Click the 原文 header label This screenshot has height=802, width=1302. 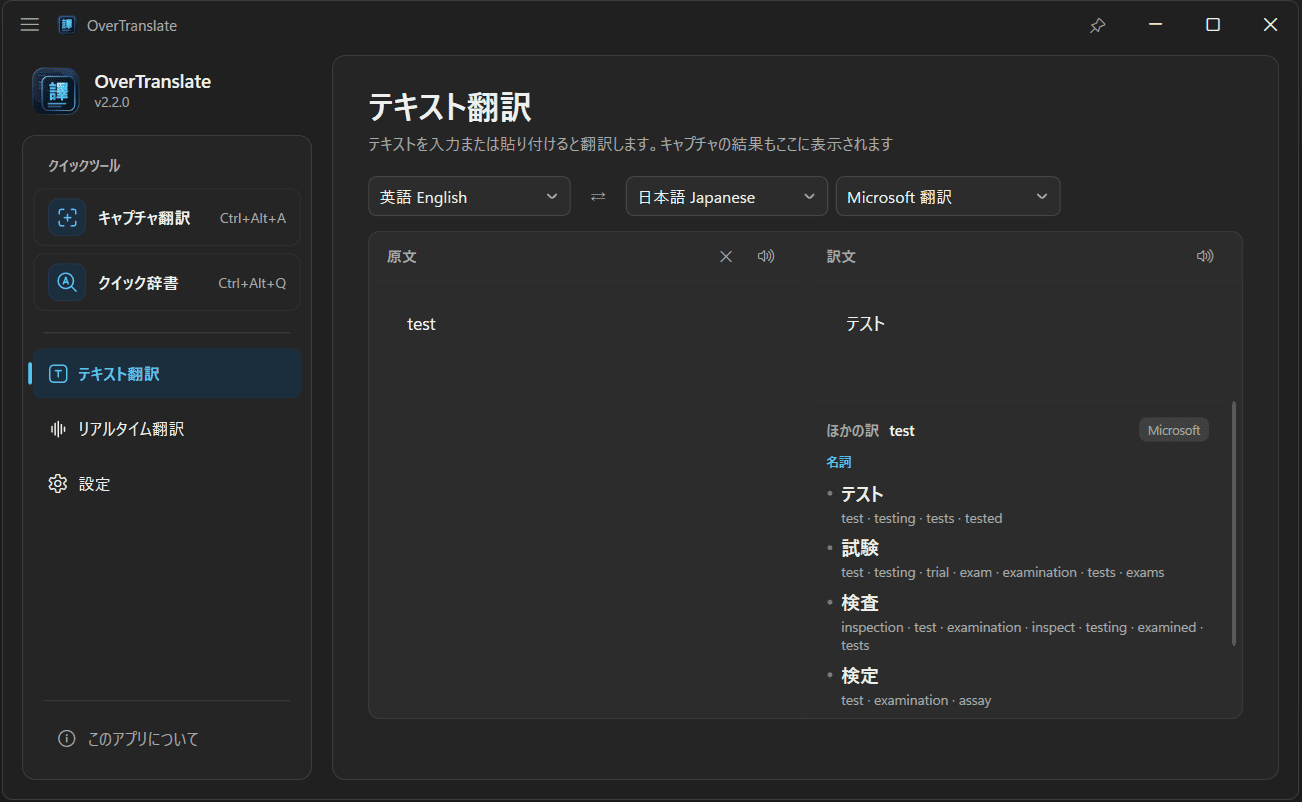coord(401,256)
